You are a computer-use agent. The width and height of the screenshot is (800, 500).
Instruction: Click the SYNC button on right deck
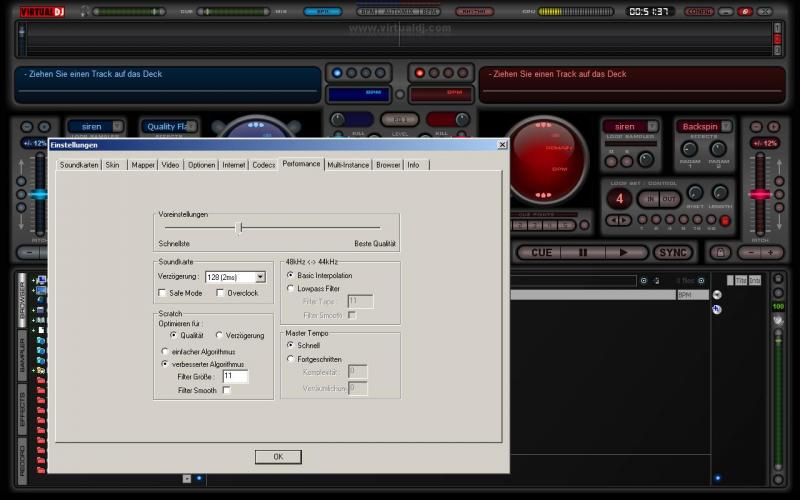click(673, 253)
